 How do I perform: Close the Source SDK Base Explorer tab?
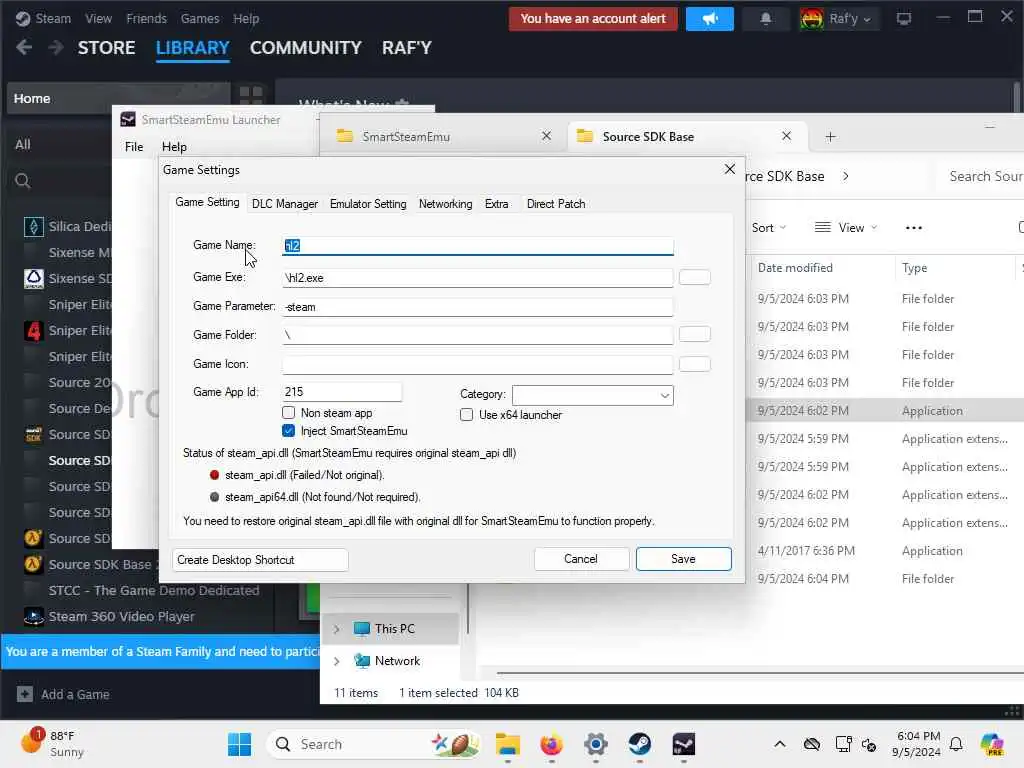(x=786, y=136)
